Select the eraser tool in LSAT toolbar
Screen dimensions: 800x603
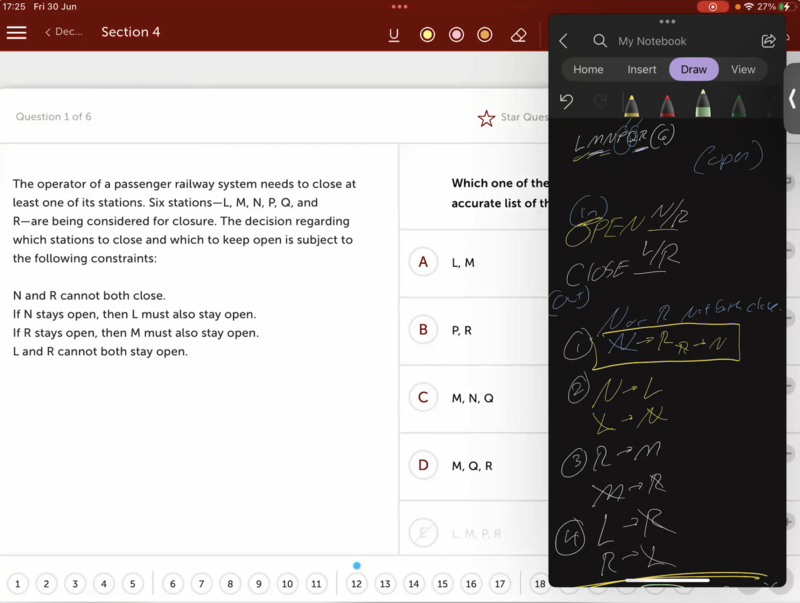tap(518, 35)
